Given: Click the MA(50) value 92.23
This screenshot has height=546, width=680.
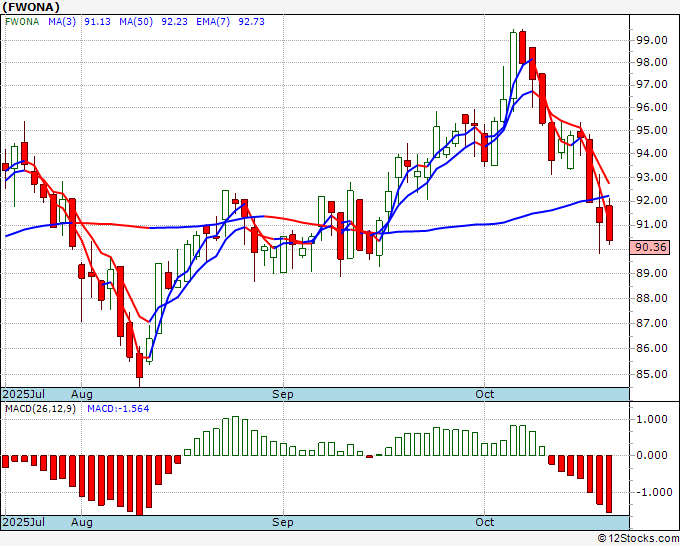Looking at the screenshot, I should [174, 22].
